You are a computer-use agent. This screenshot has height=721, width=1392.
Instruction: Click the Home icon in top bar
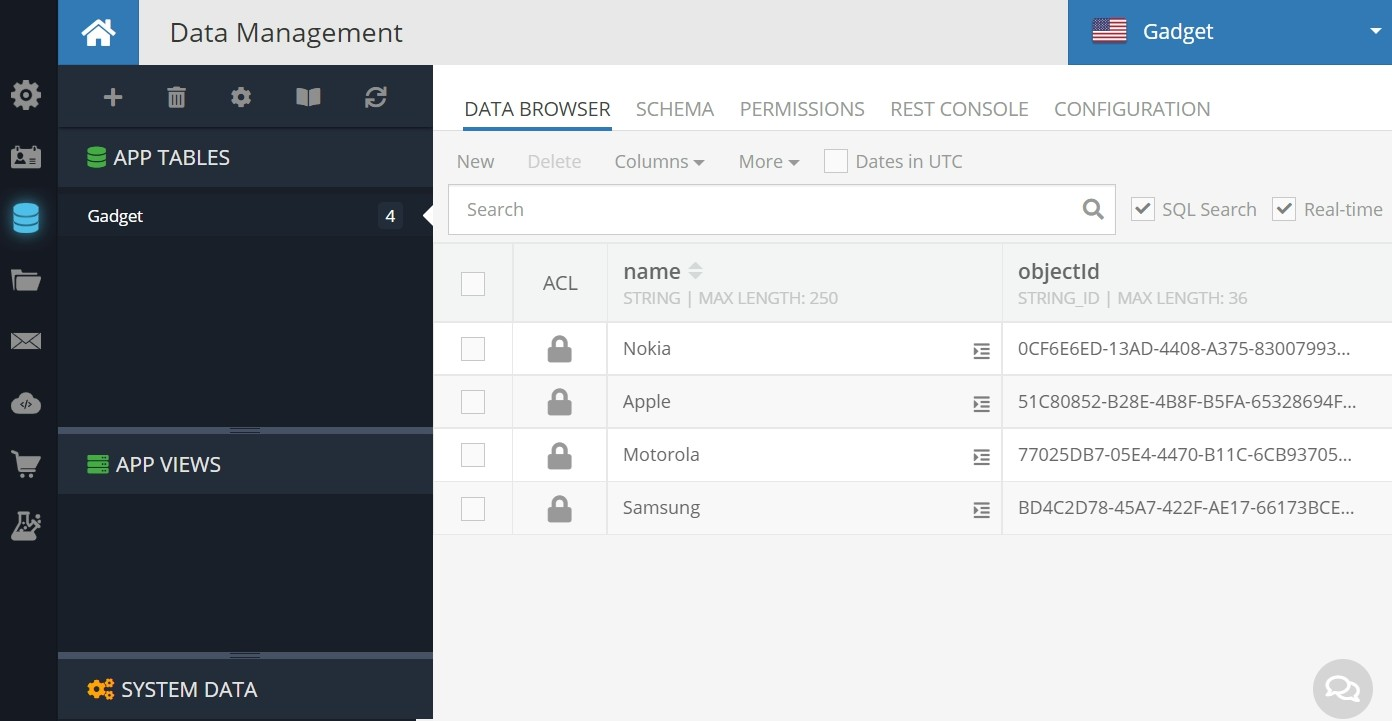pos(98,33)
